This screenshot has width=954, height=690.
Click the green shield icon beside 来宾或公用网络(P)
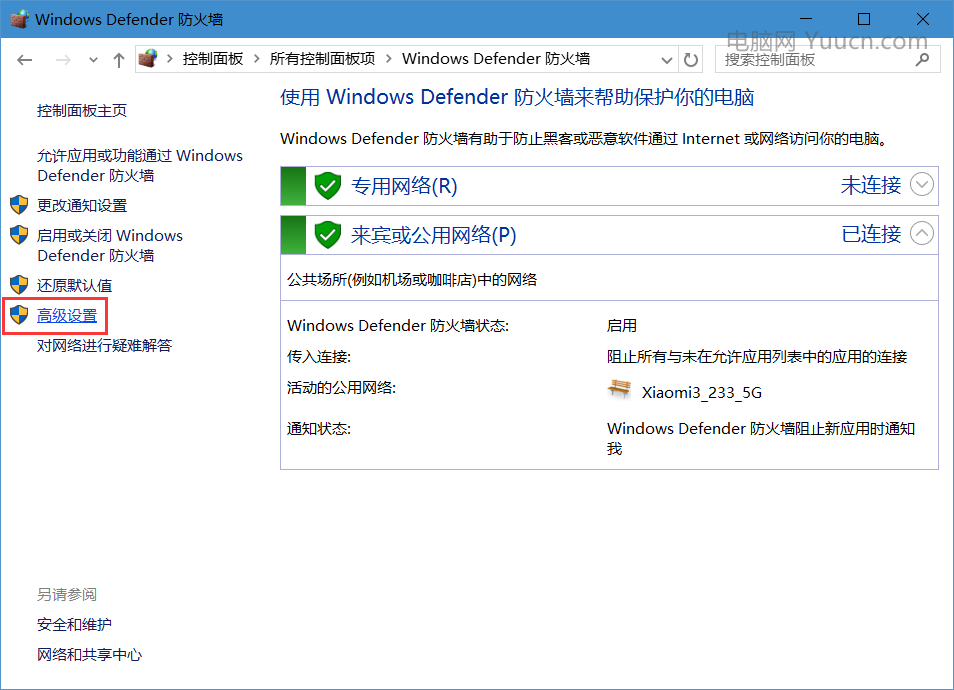click(327, 234)
